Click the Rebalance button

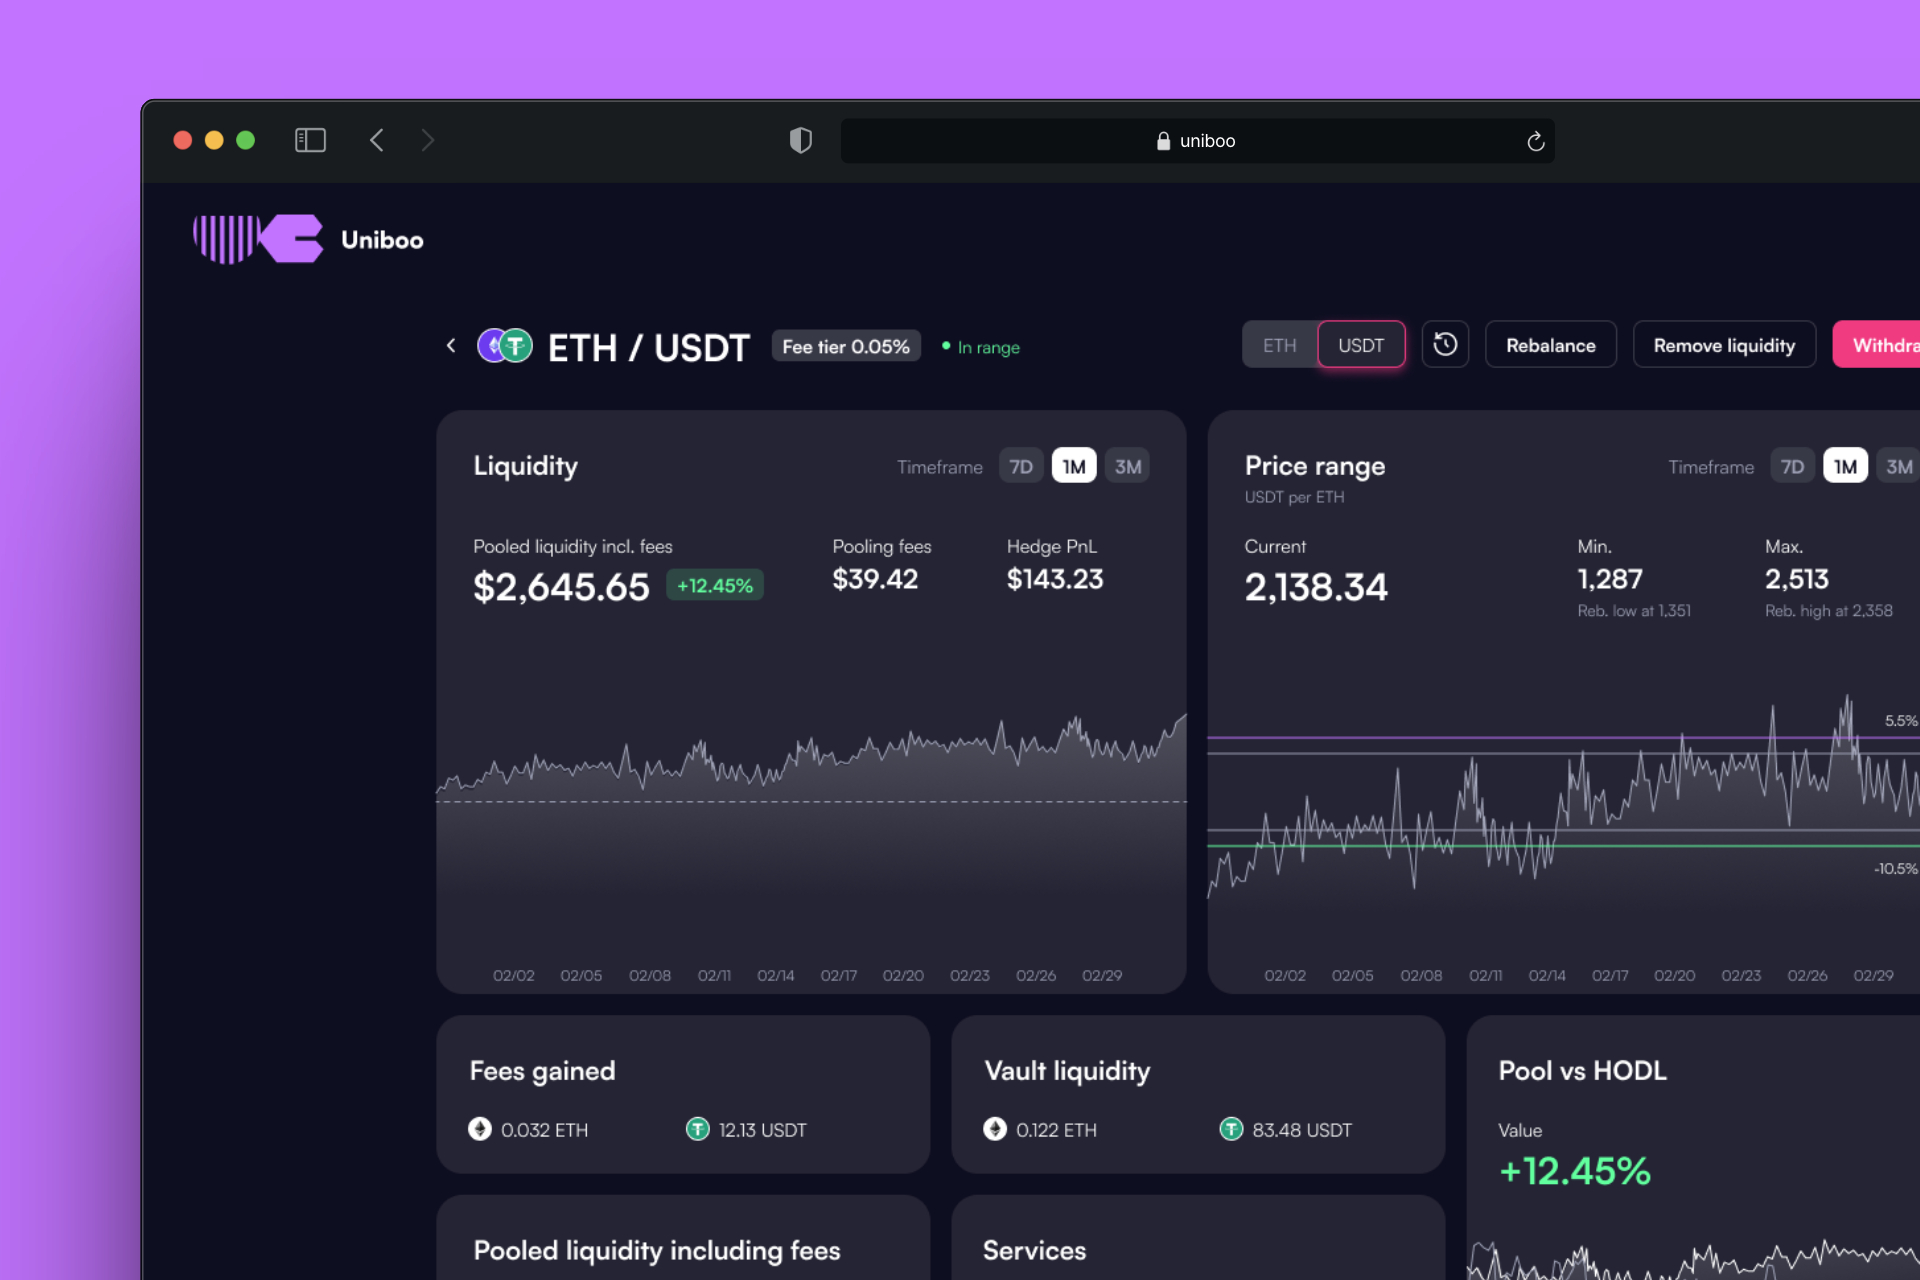point(1550,345)
